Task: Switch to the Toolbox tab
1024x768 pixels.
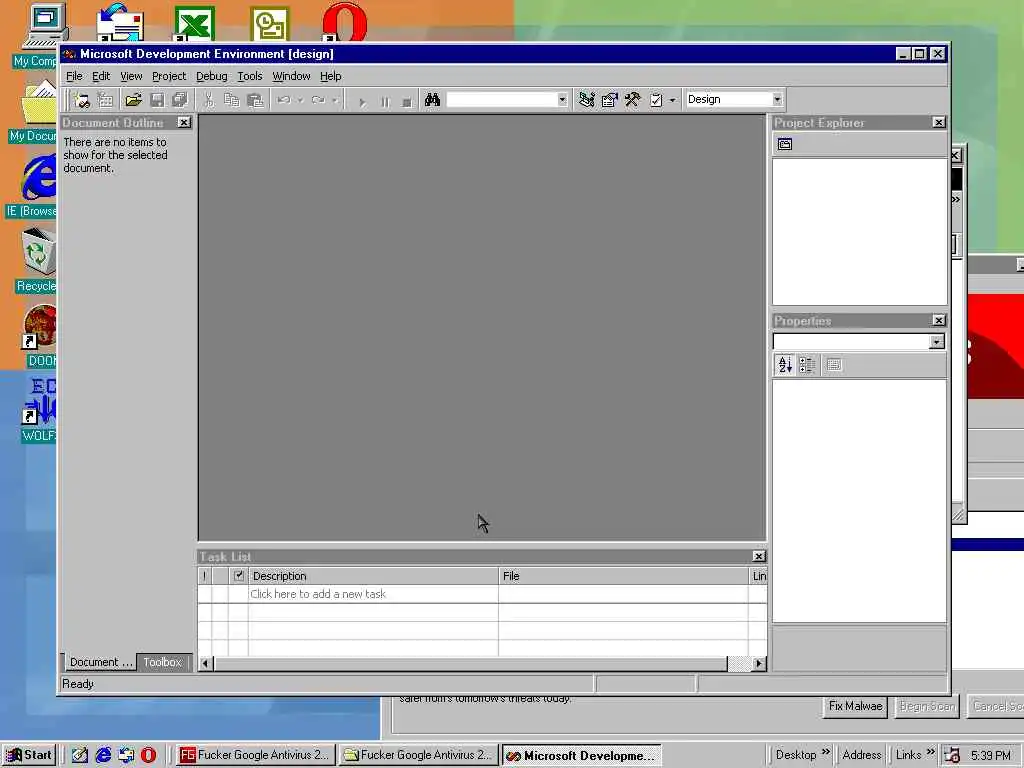Action: (163, 662)
